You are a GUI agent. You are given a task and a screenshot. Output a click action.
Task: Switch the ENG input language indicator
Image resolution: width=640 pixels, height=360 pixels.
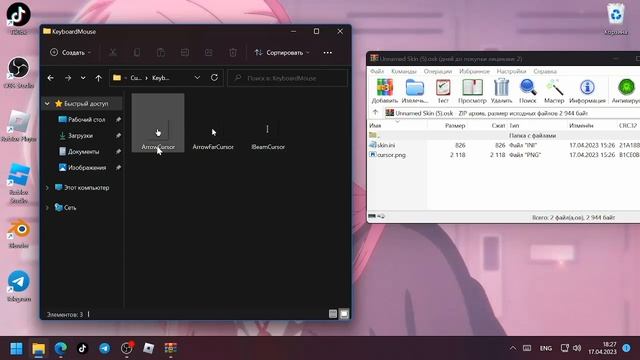tap(546, 348)
